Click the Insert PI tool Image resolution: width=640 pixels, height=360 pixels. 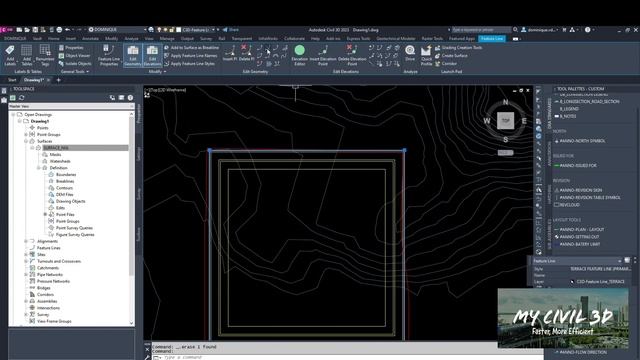click(230, 53)
